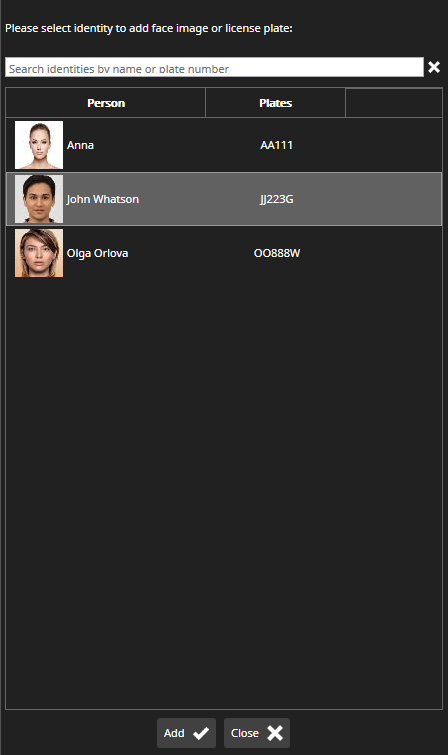This screenshot has width=448, height=755.
Task: Click empty area below the identity list
Action: 224,491
